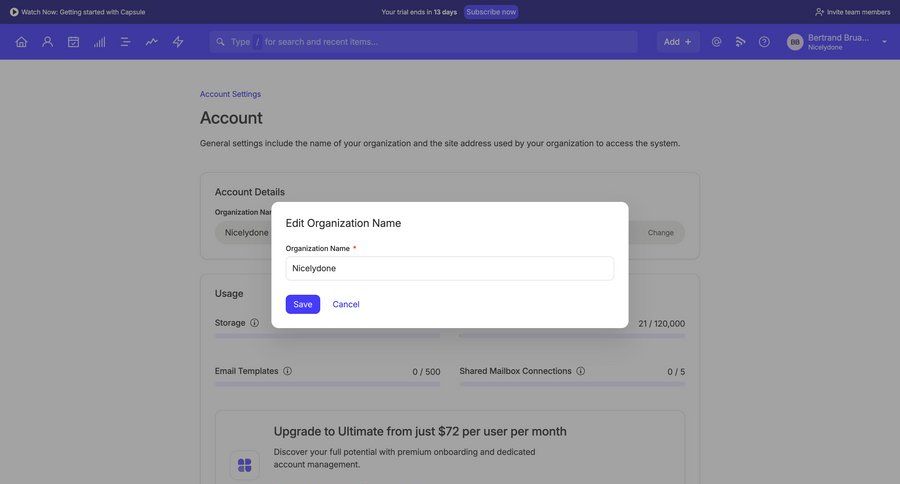Open the help question mark icon
This screenshot has width=900, height=484.
click(764, 42)
